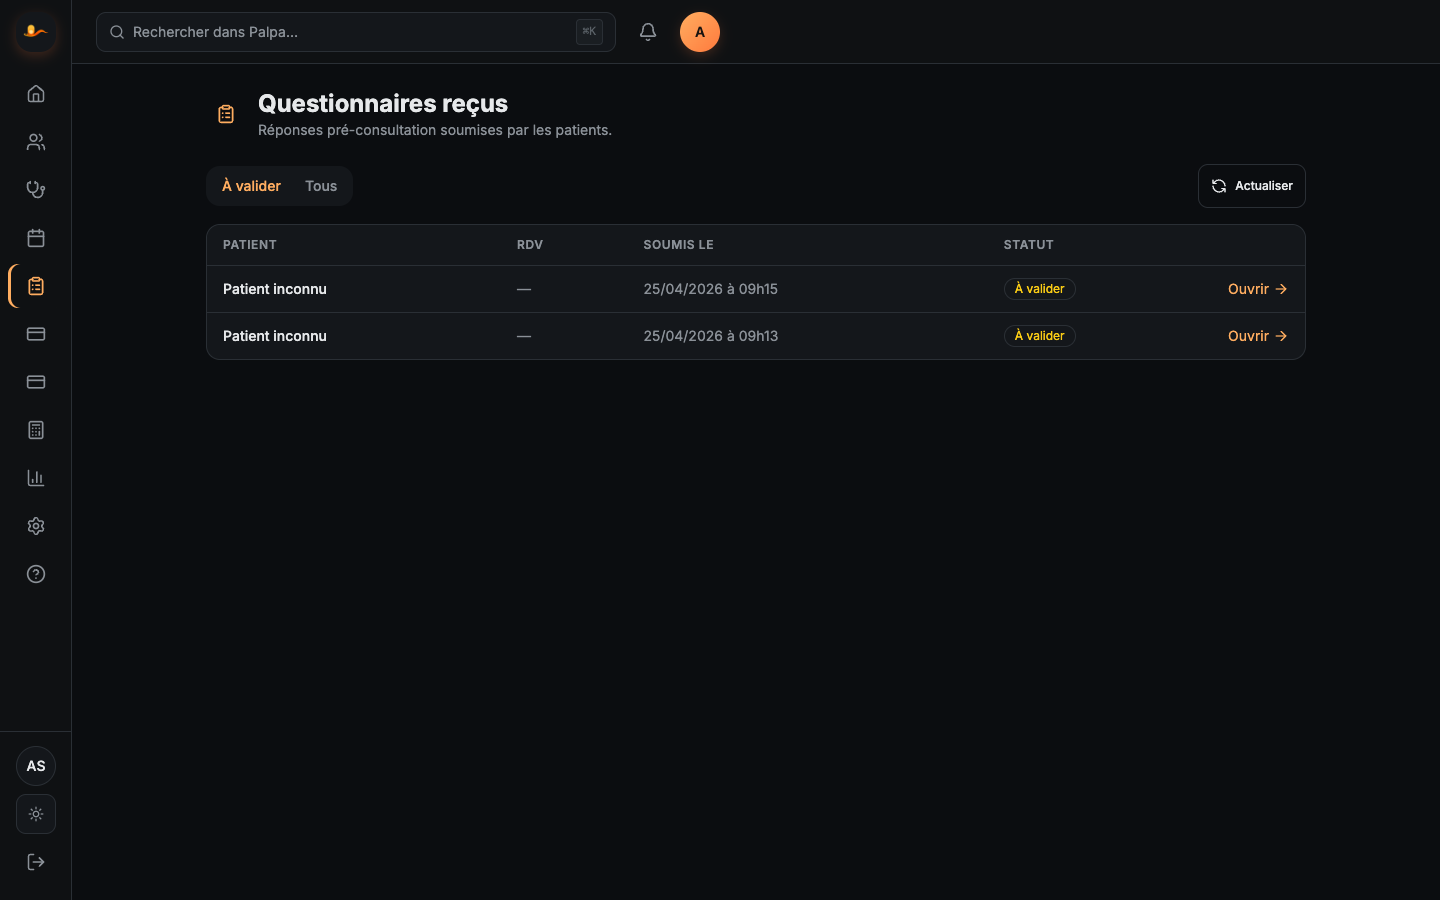Click the Réponses pré-consultation subtitle text
This screenshot has width=1440, height=900.
click(x=435, y=130)
